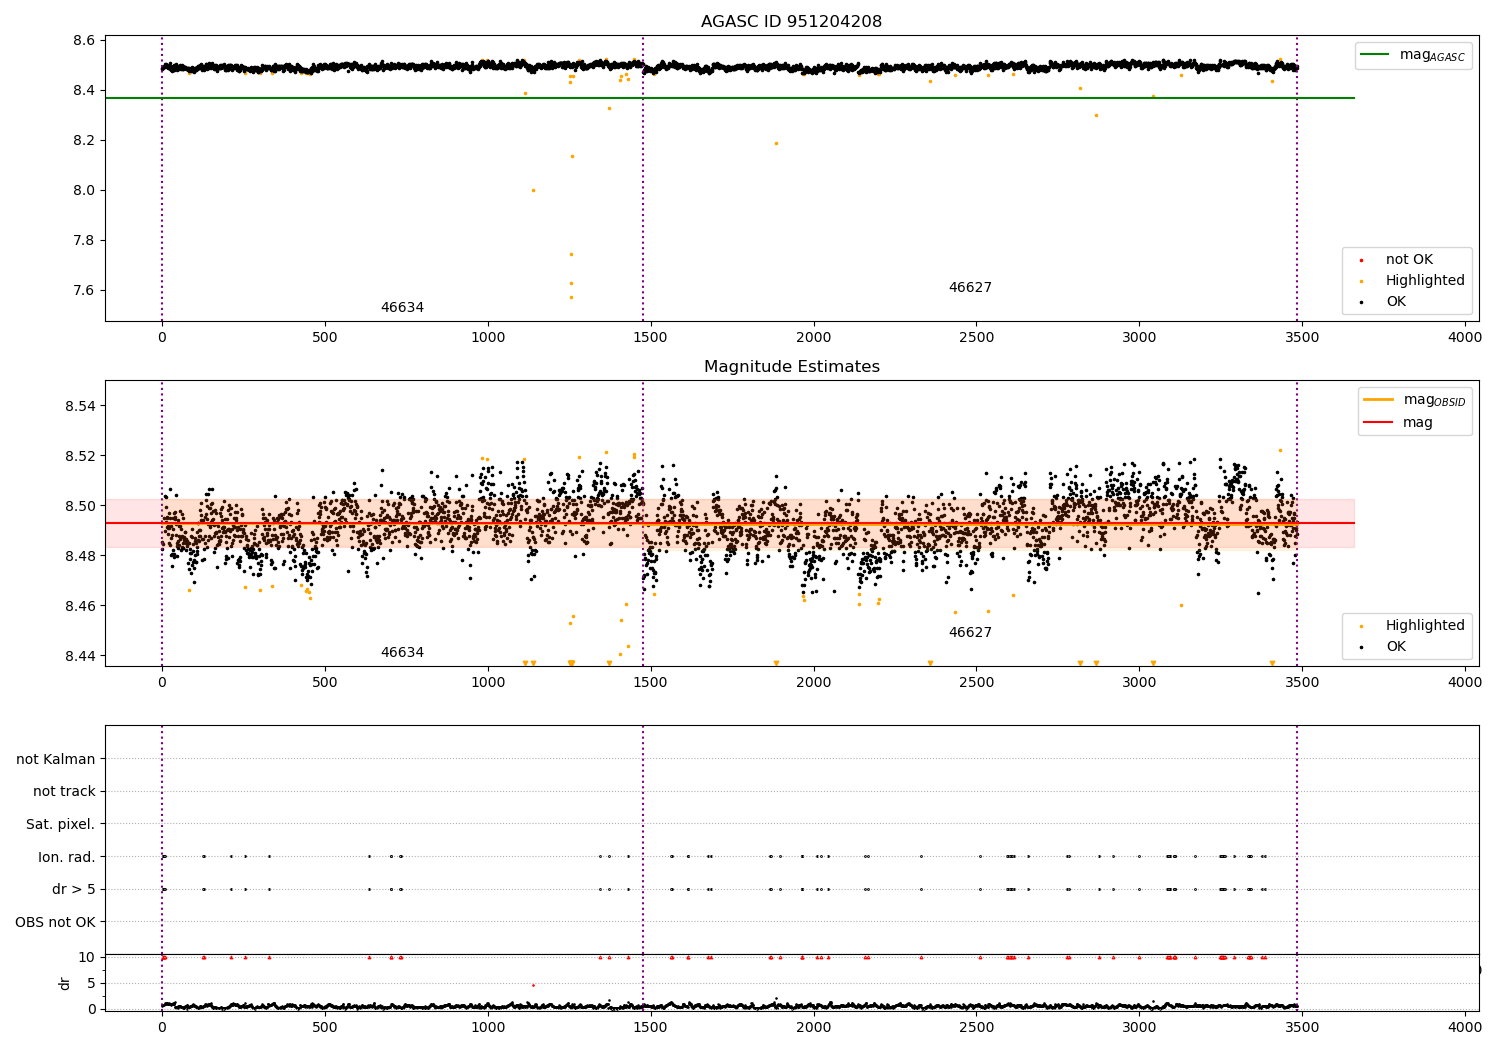Click the 10 tick on dr axis
The image size is (1500, 1050).
(x=87, y=958)
